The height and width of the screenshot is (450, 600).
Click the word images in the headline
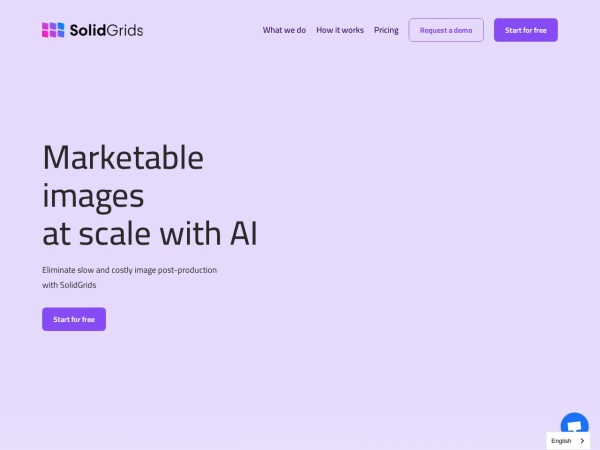[93, 195]
